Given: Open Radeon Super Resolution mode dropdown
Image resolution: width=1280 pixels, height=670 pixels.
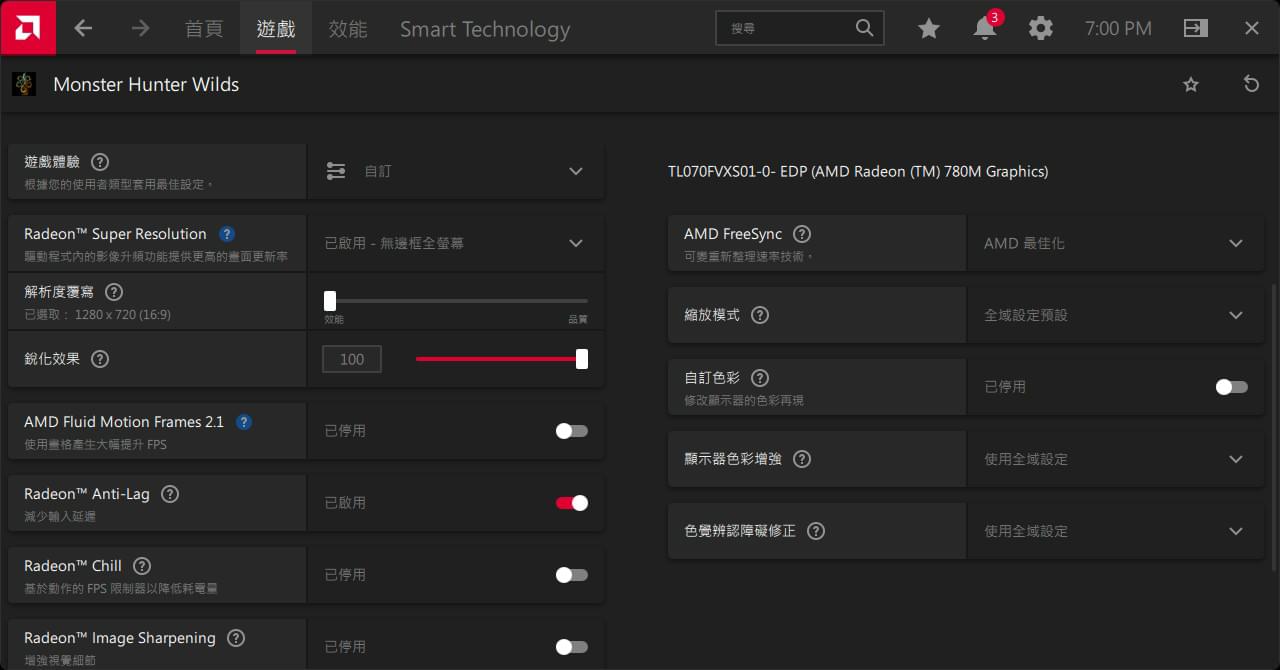Looking at the screenshot, I should 456,243.
